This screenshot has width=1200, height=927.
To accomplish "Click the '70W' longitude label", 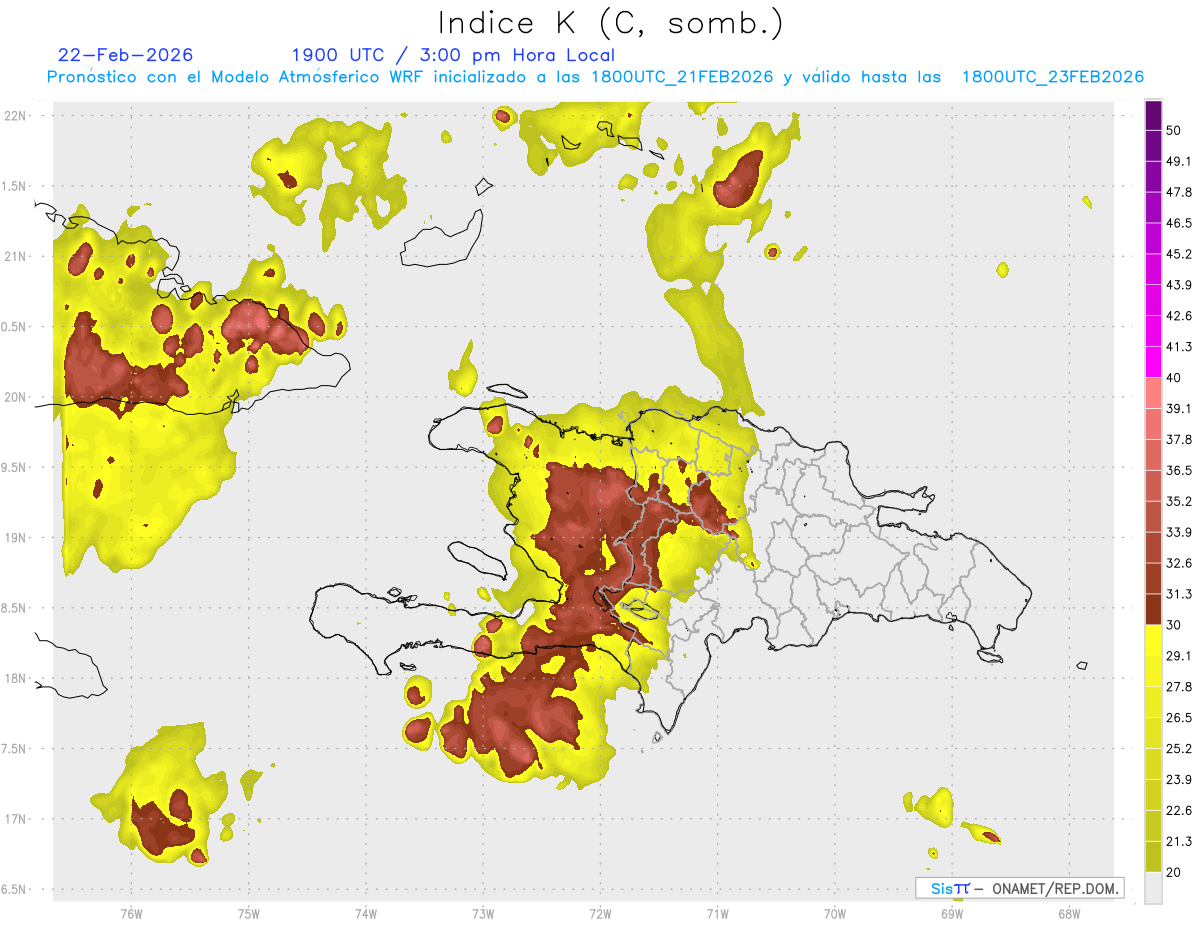I will (834, 914).
